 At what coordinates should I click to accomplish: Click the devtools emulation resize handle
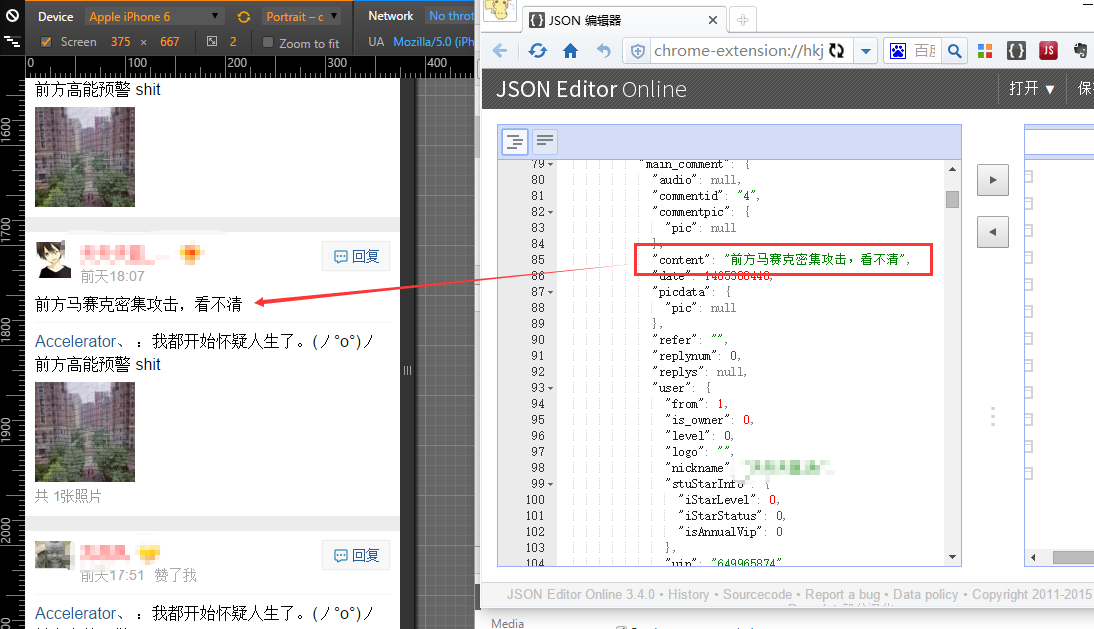(x=407, y=370)
